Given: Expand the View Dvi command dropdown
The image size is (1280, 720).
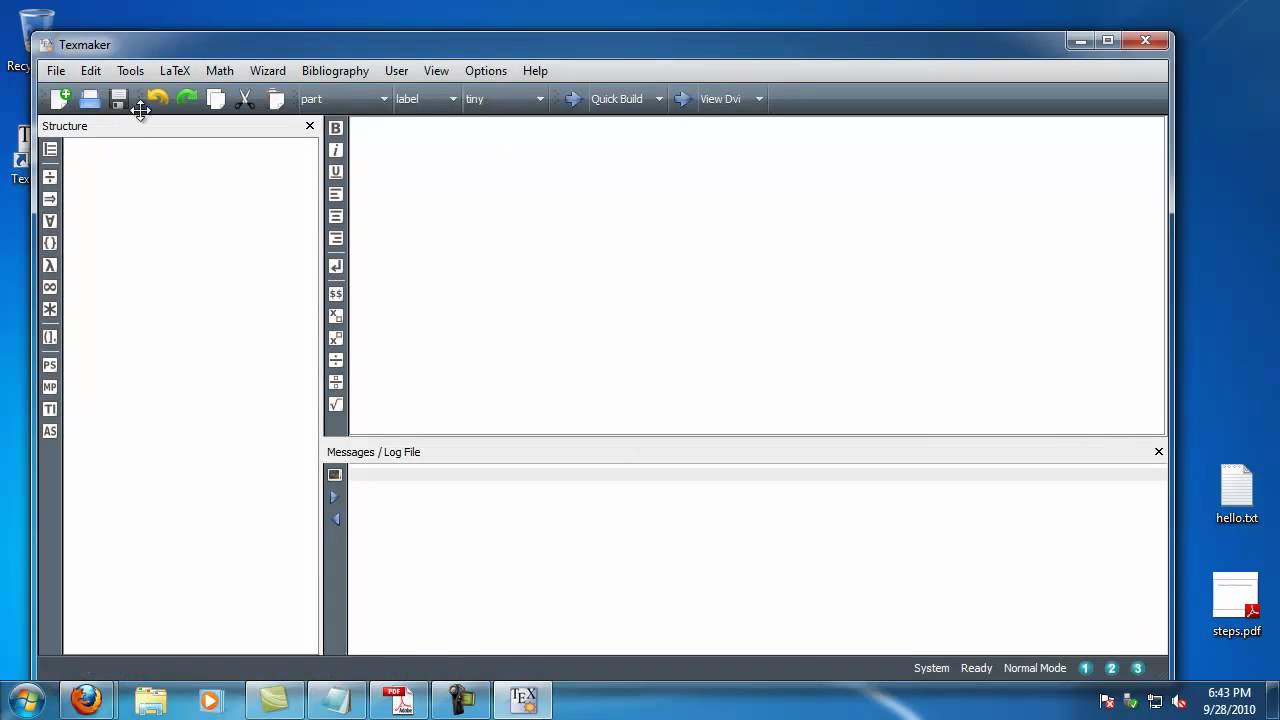Looking at the screenshot, I should [759, 98].
